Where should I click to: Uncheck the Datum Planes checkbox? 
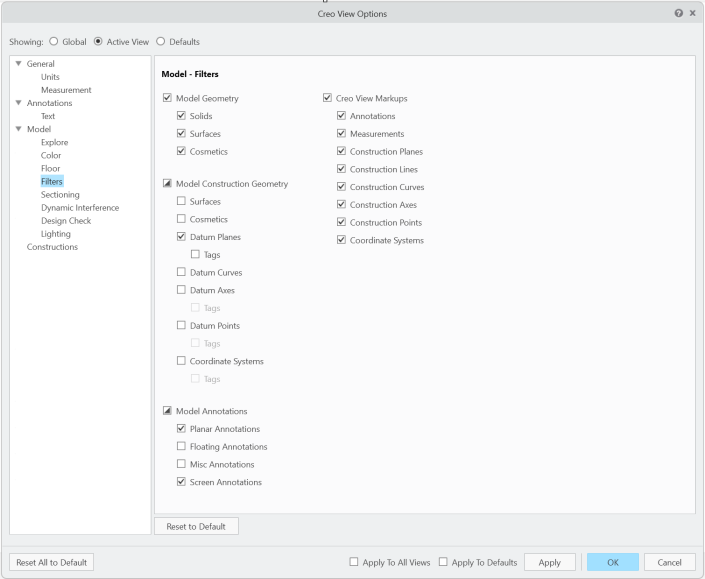pos(181,236)
